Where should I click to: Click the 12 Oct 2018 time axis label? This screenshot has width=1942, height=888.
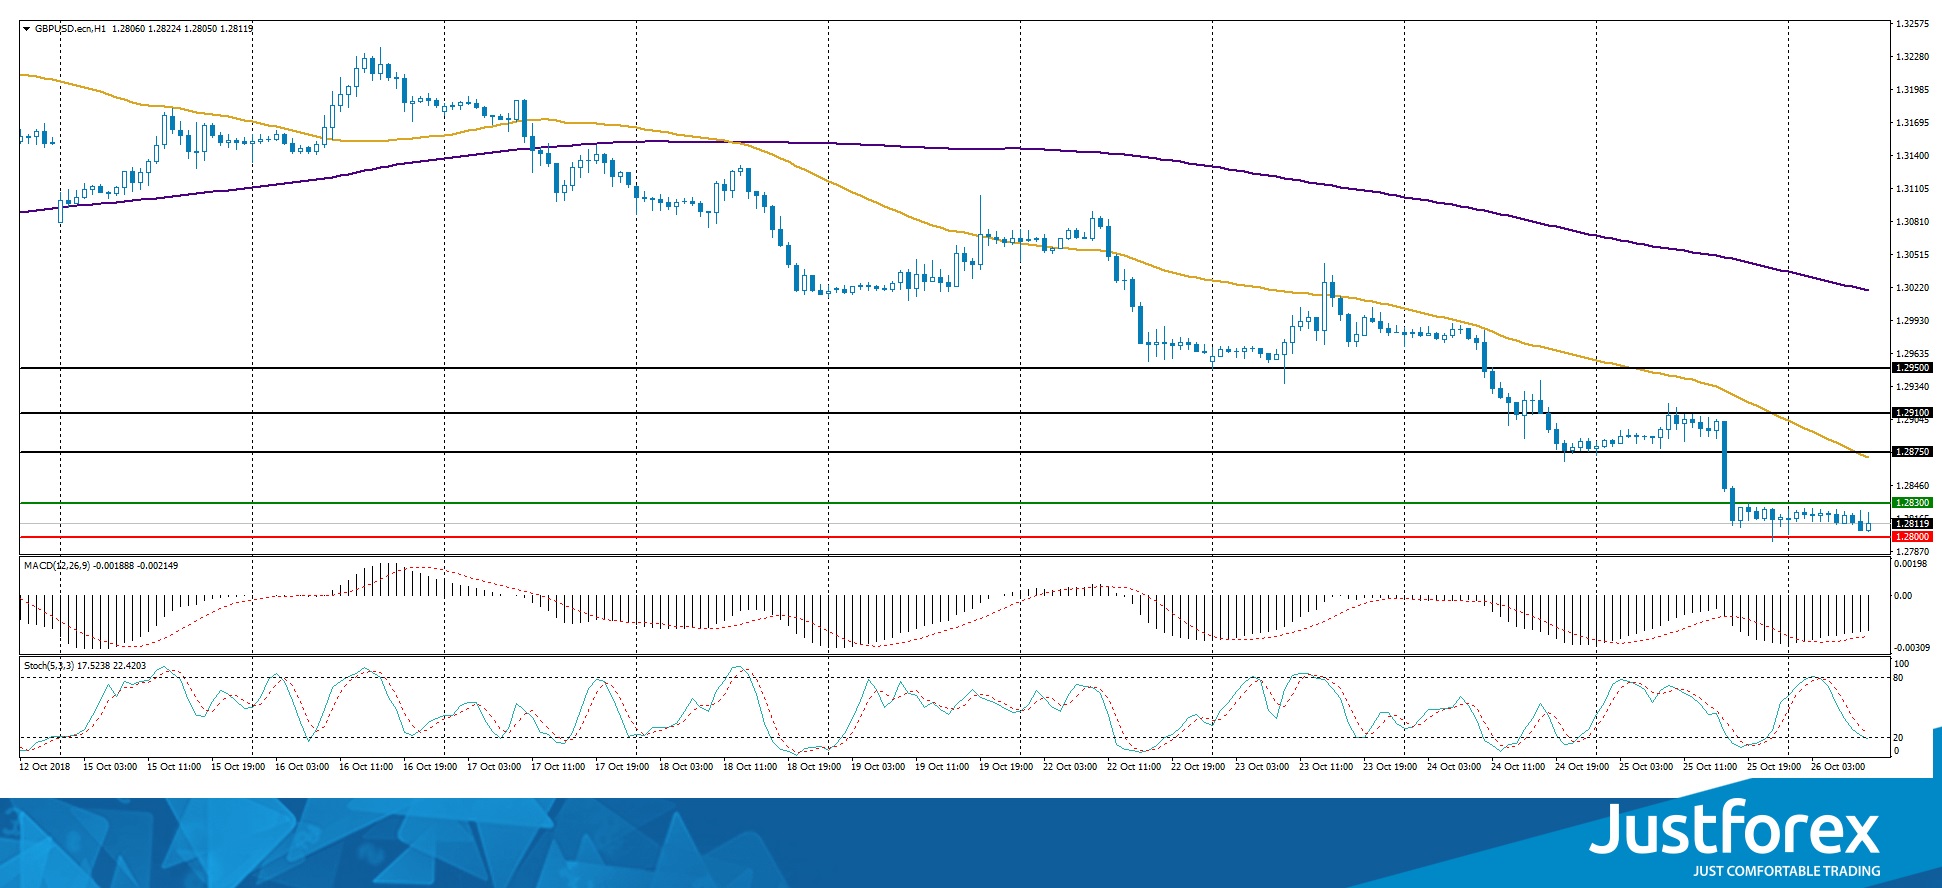pyautogui.click(x=45, y=767)
